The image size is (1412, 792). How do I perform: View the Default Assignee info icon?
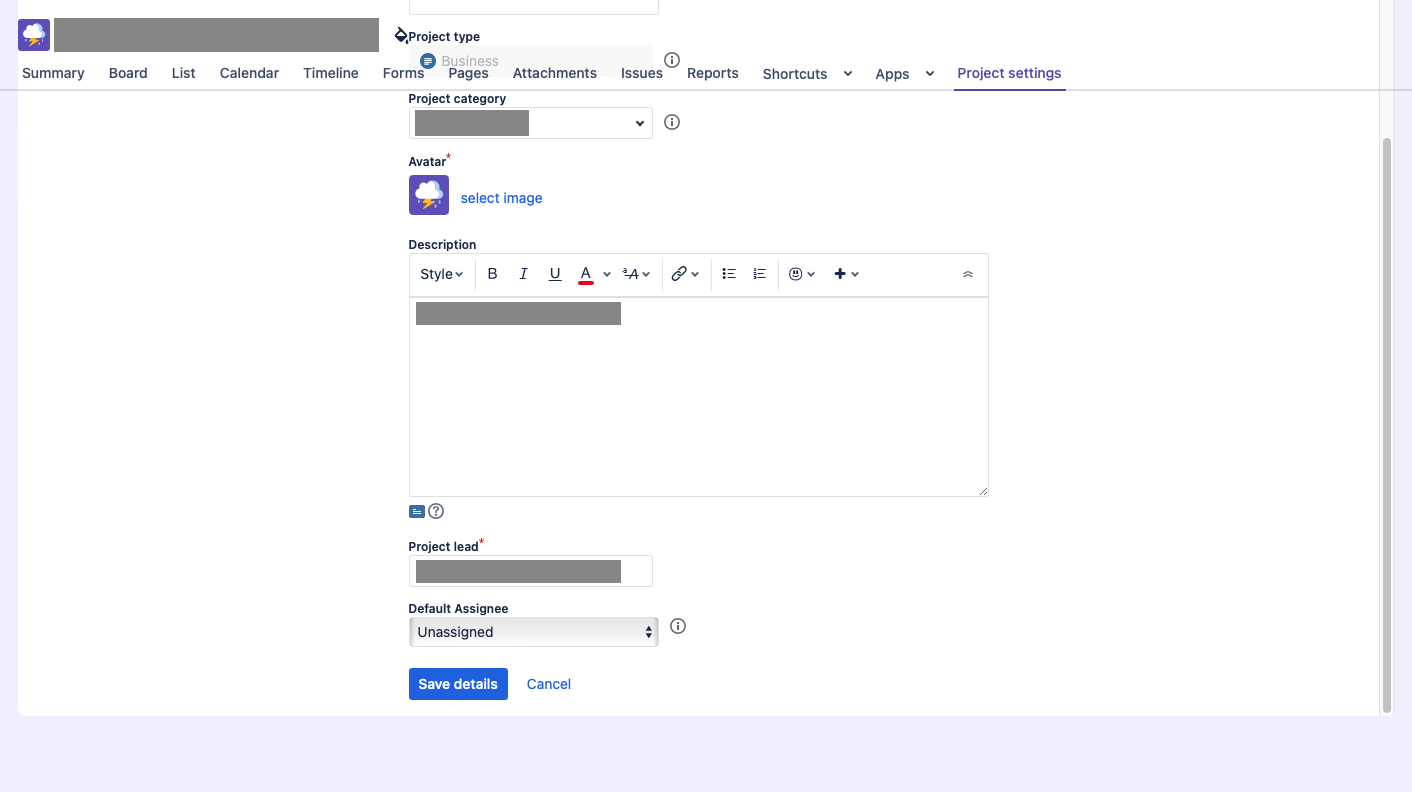(x=678, y=626)
